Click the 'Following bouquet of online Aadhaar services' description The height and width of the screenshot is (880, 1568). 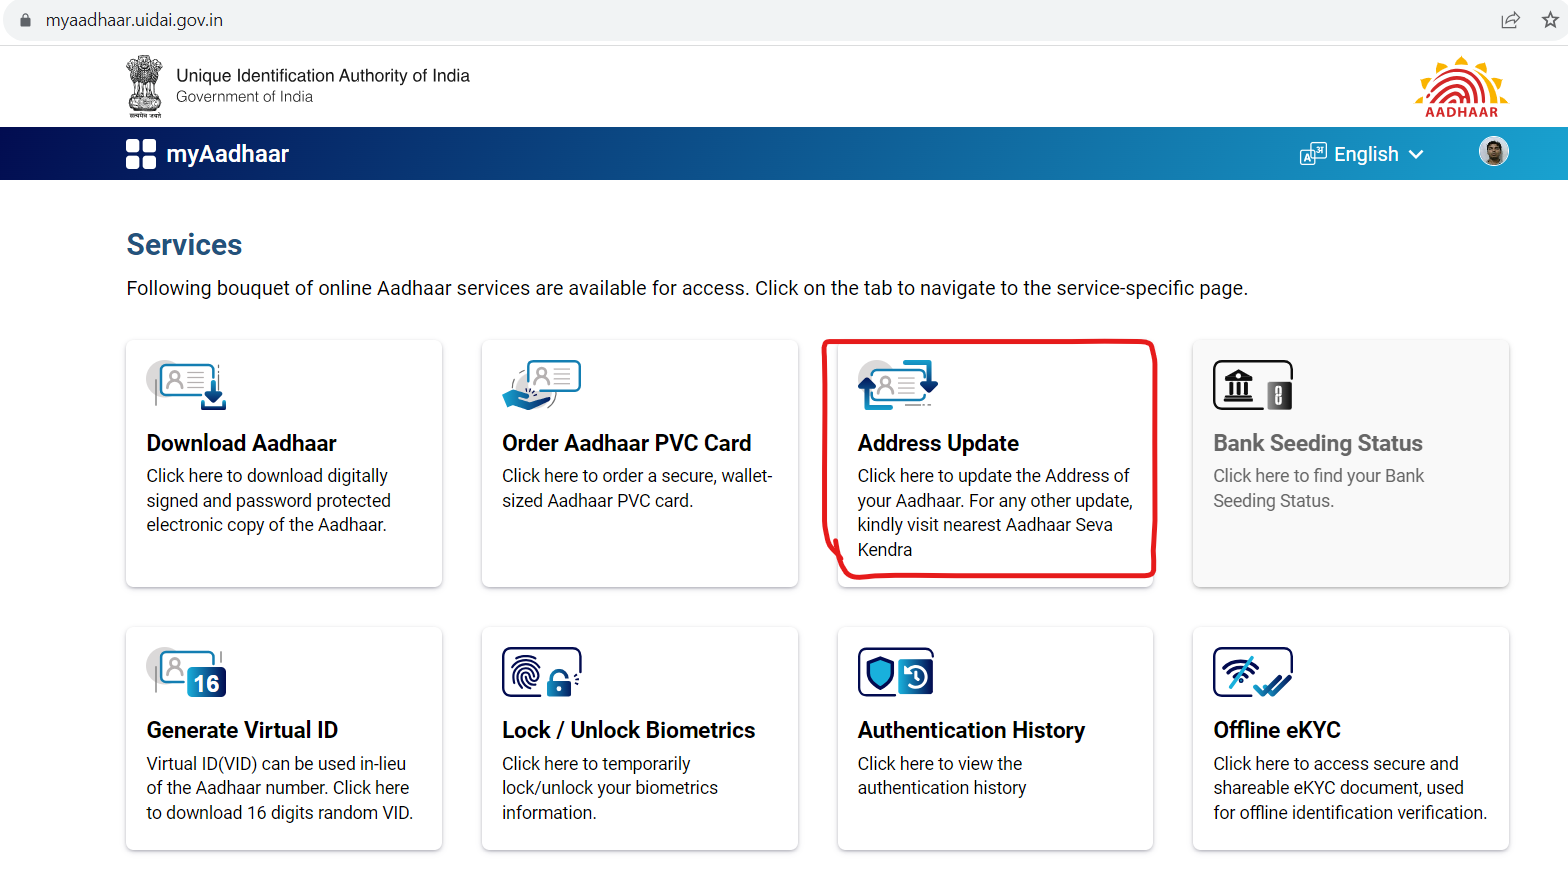pyautogui.click(x=687, y=288)
